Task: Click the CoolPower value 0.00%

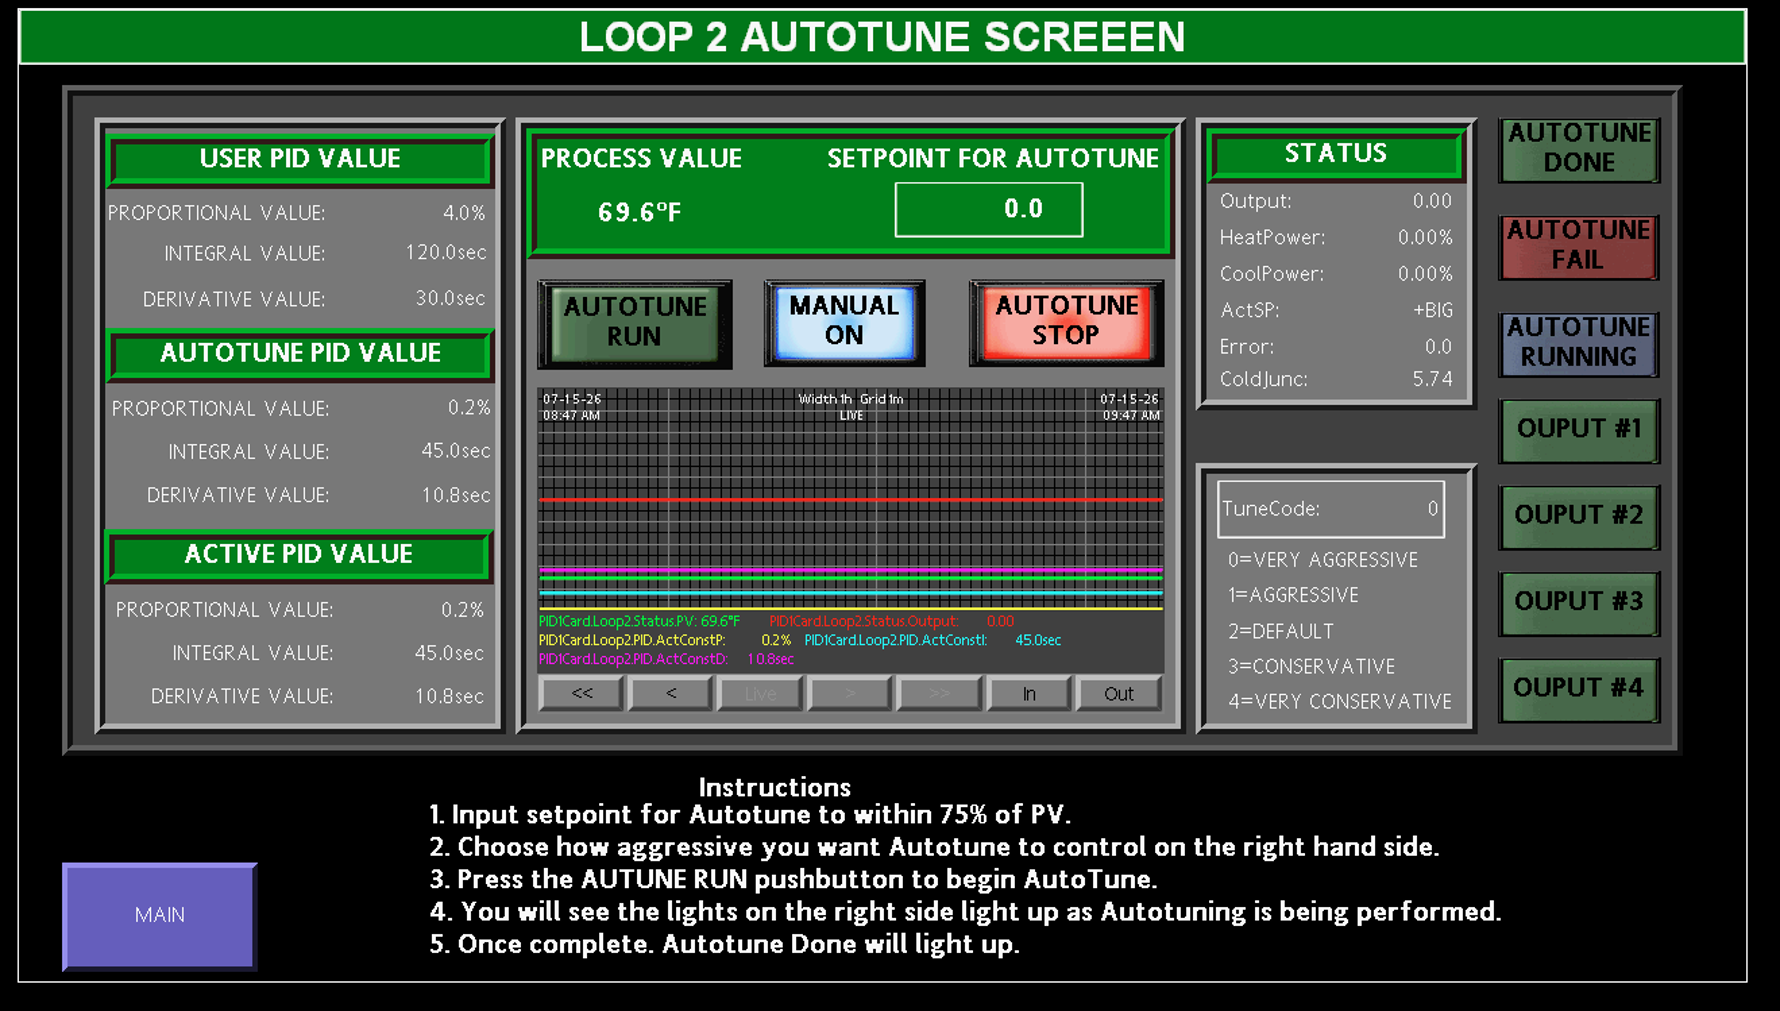Action: pyautogui.click(x=1425, y=273)
